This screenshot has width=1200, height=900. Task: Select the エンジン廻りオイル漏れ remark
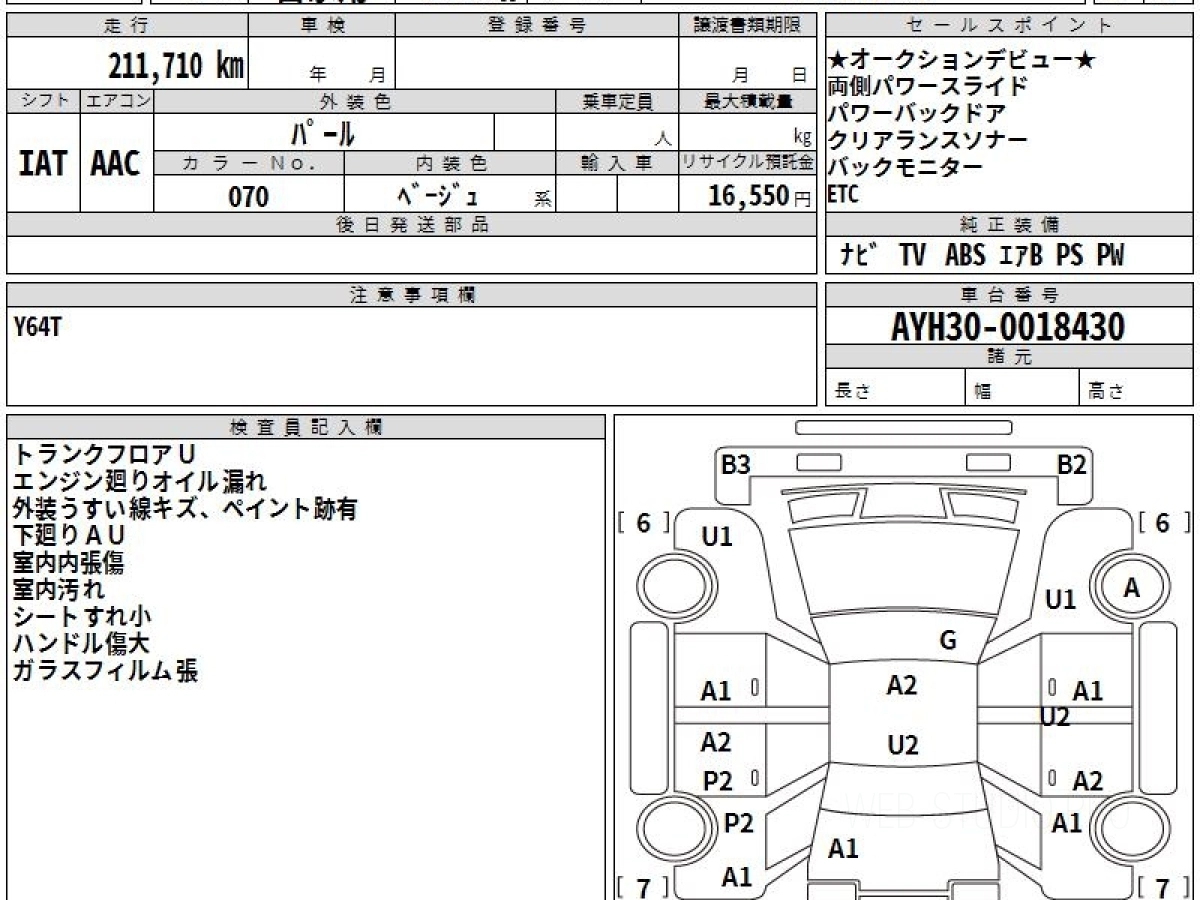point(140,482)
